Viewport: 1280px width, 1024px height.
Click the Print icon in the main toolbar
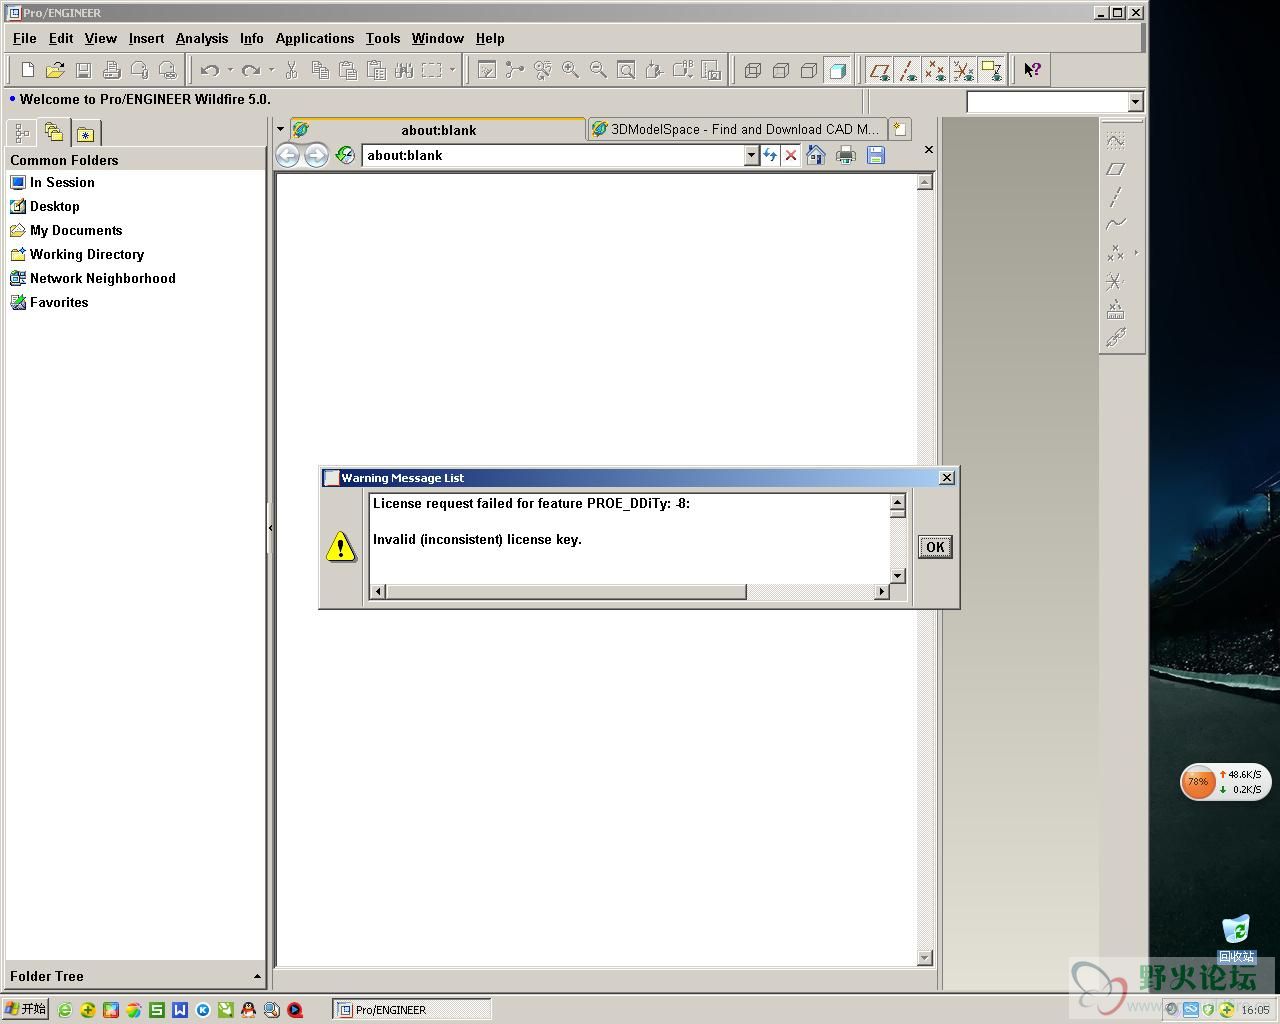click(x=112, y=70)
